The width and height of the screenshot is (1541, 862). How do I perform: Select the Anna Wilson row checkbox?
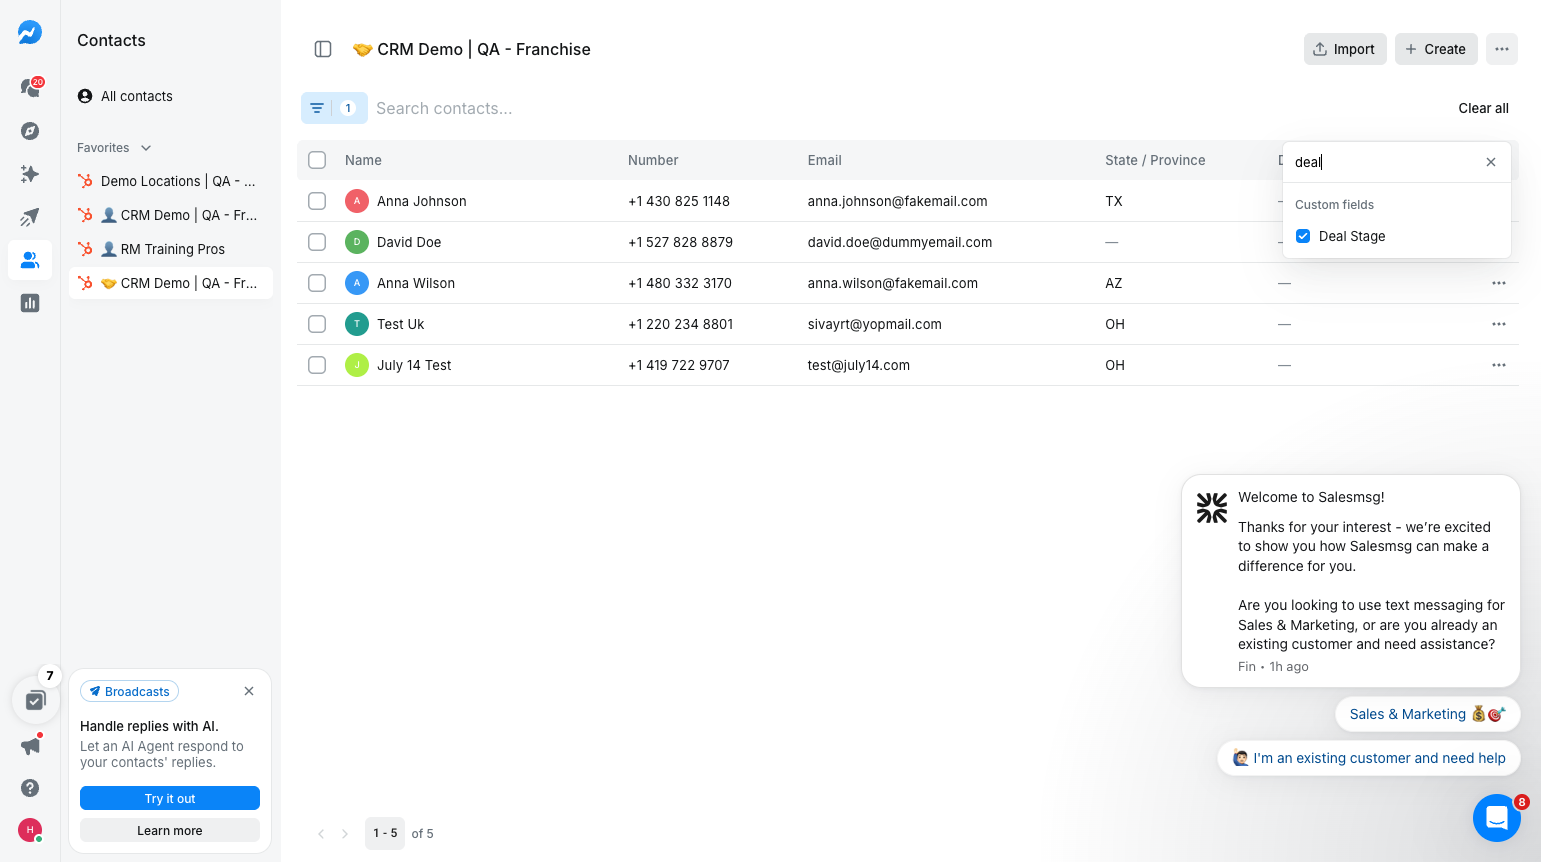coord(317,283)
